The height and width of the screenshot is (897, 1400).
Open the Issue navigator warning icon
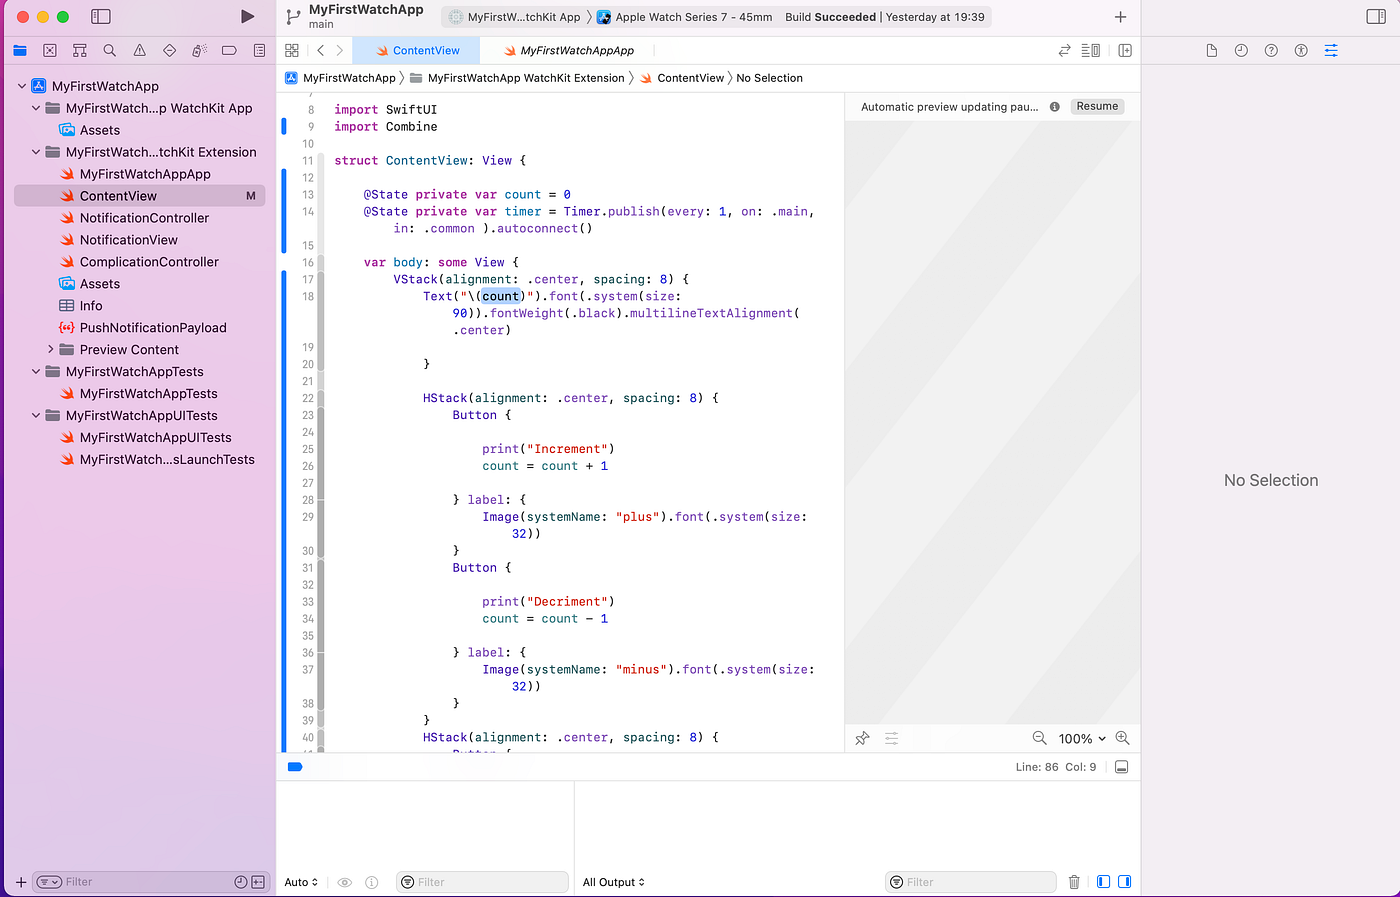pos(140,50)
